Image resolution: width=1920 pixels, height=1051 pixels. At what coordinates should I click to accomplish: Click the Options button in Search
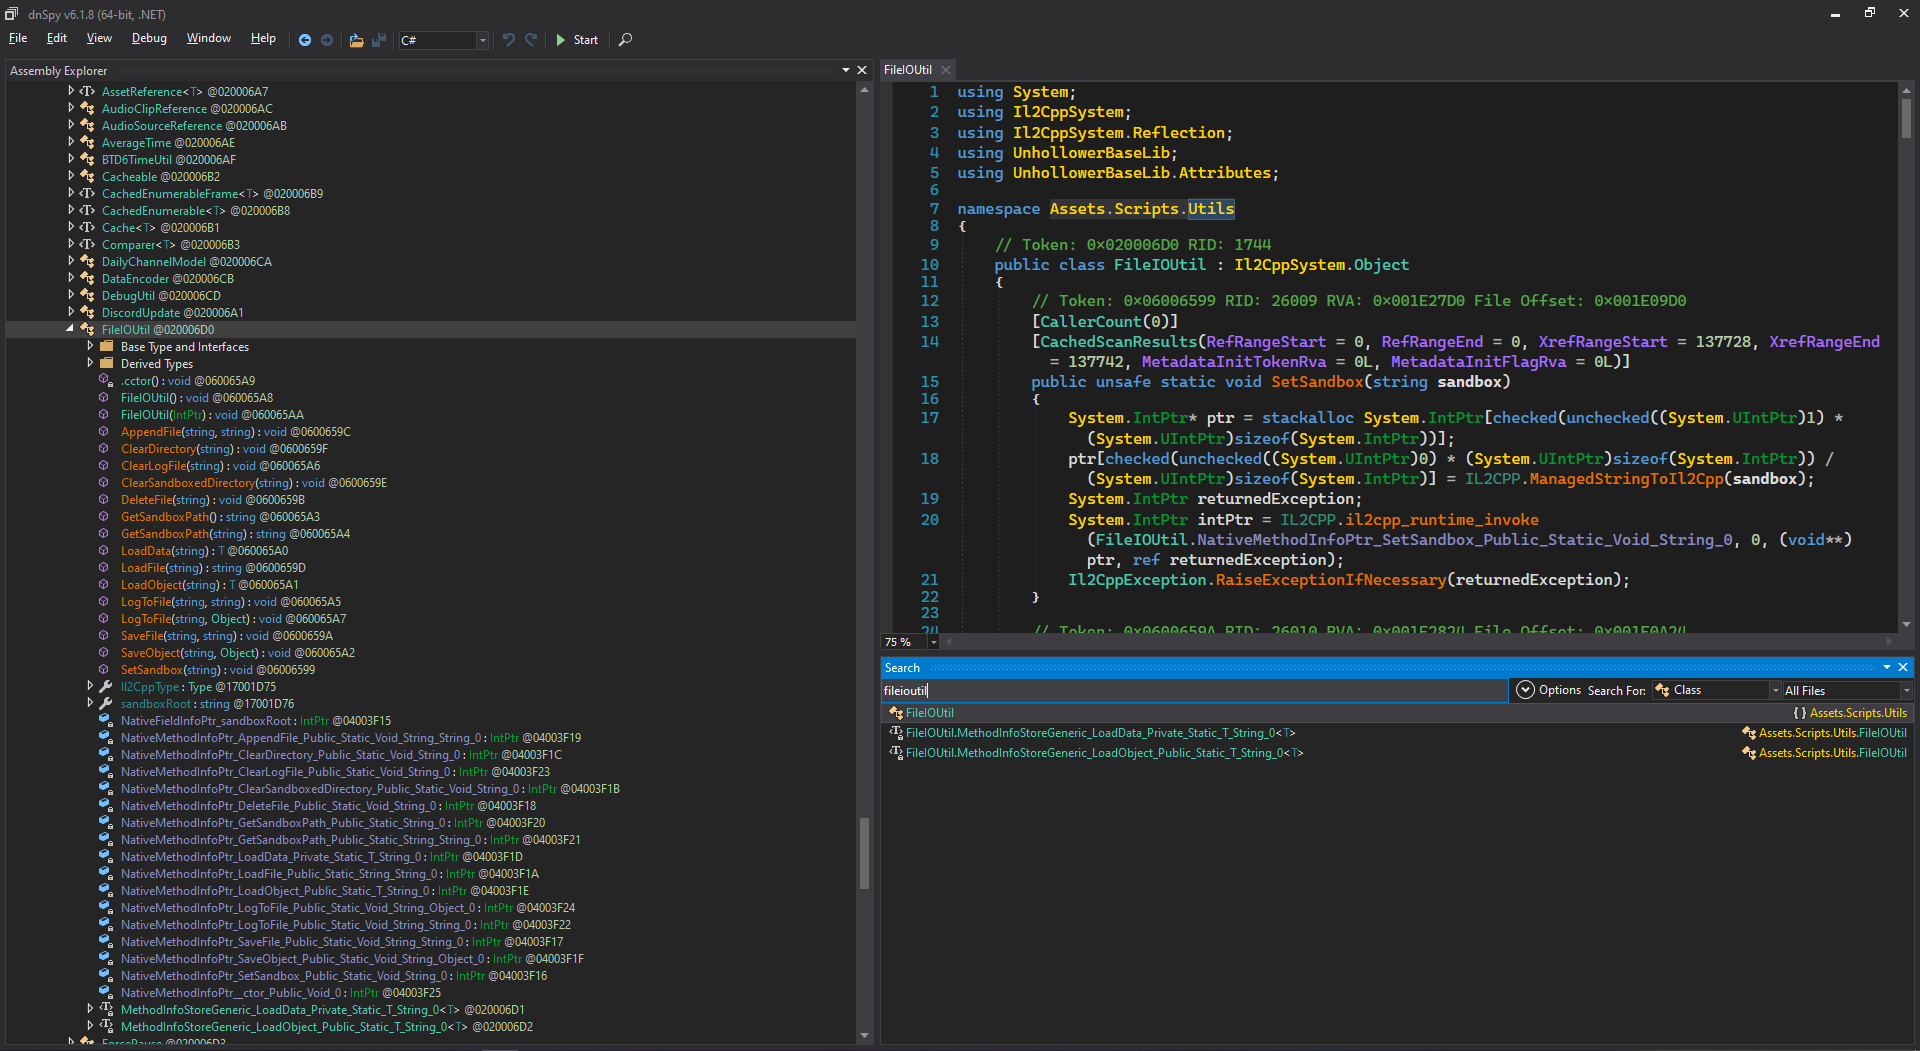(x=1549, y=690)
